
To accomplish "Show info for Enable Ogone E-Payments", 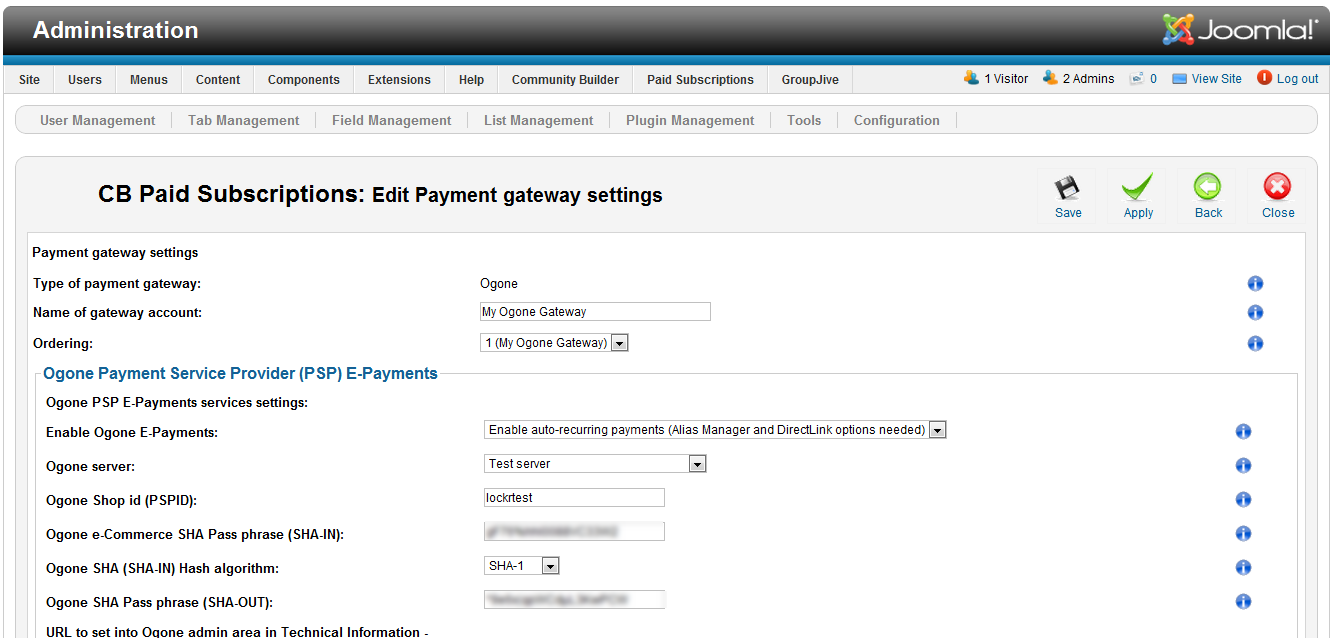I will point(1244,432).
